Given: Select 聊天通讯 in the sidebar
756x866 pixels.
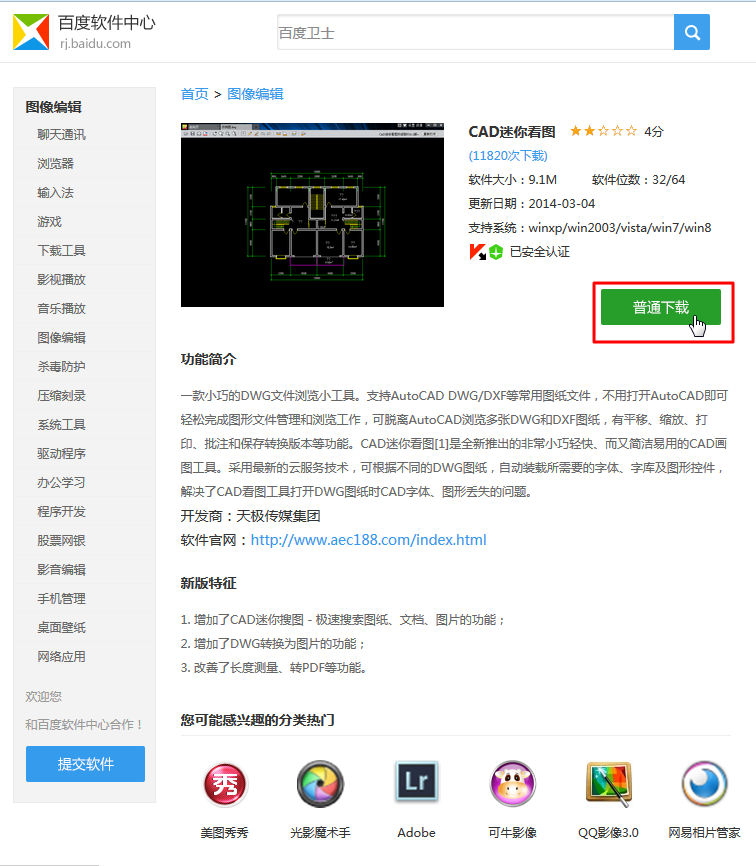Looking at the screenshot, I should (x=61, y=135).
